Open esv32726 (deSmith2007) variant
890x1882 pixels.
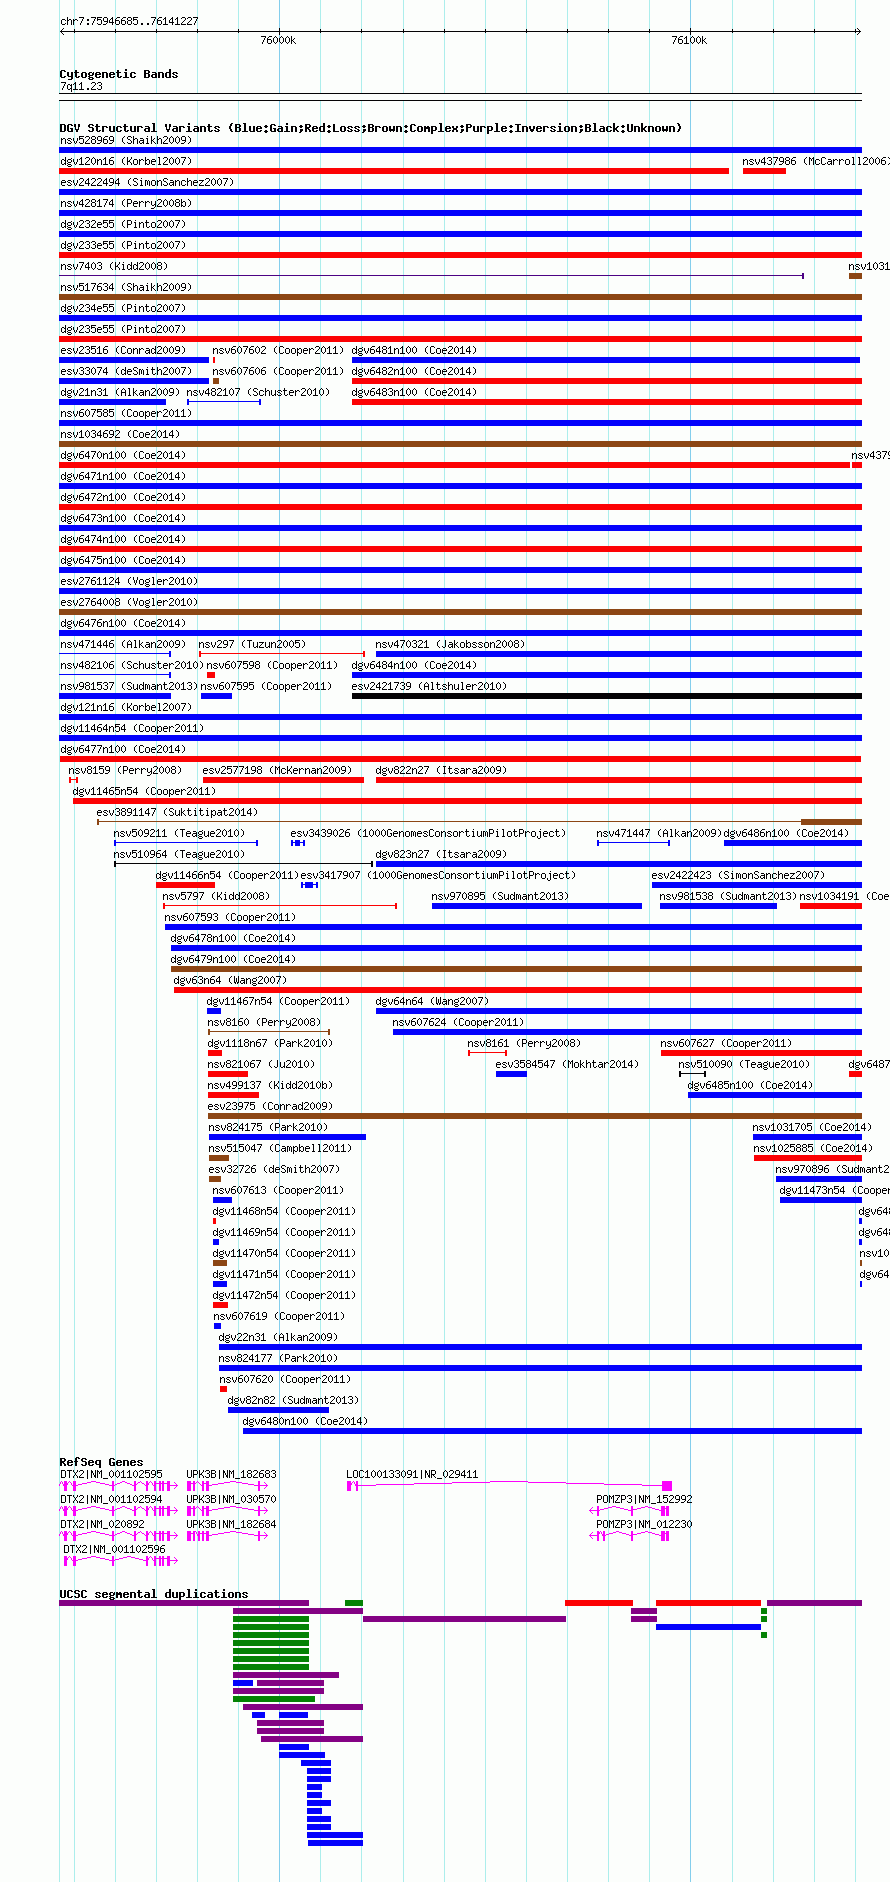tap(274, 1169)
